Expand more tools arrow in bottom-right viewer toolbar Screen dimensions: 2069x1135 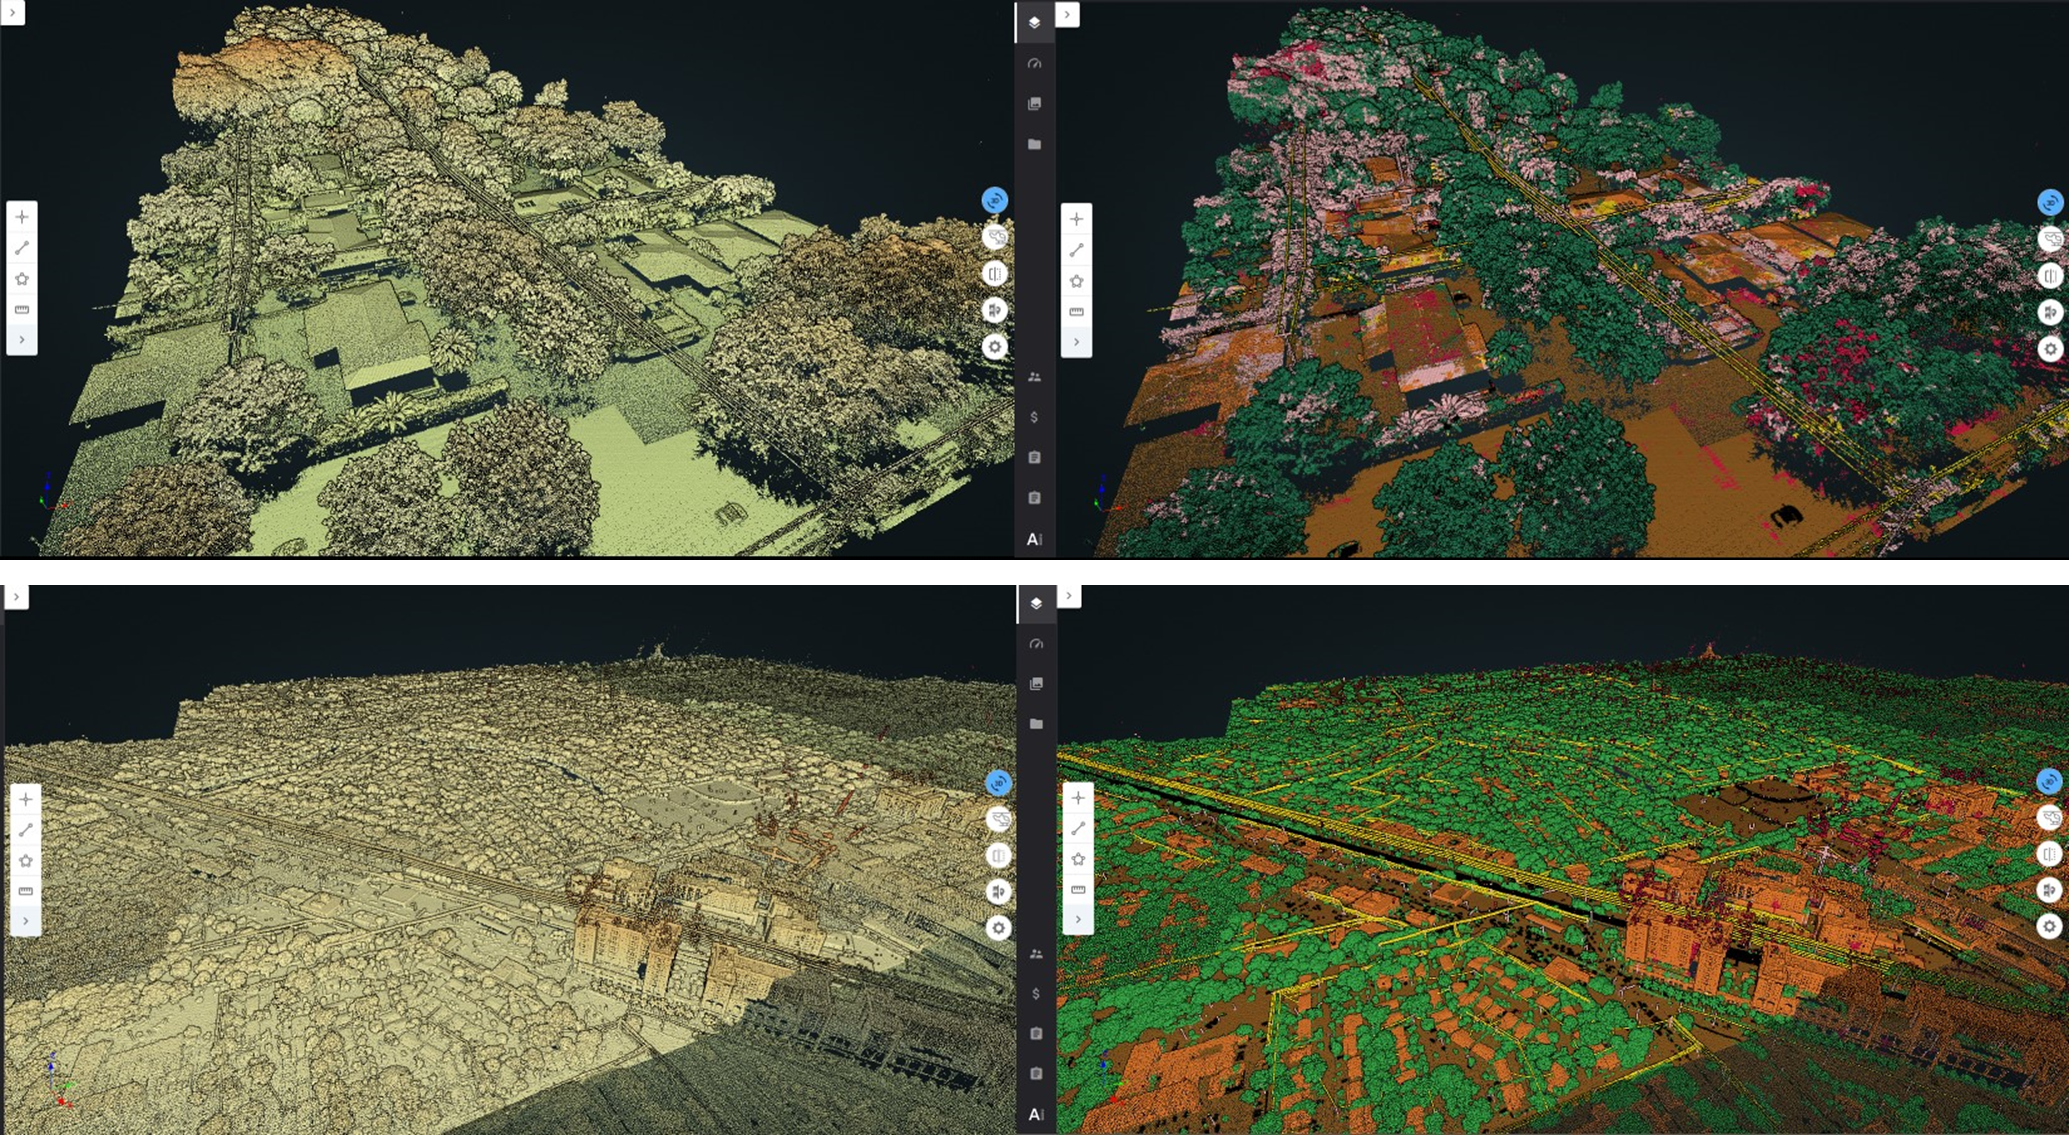tap(1078, 920)
